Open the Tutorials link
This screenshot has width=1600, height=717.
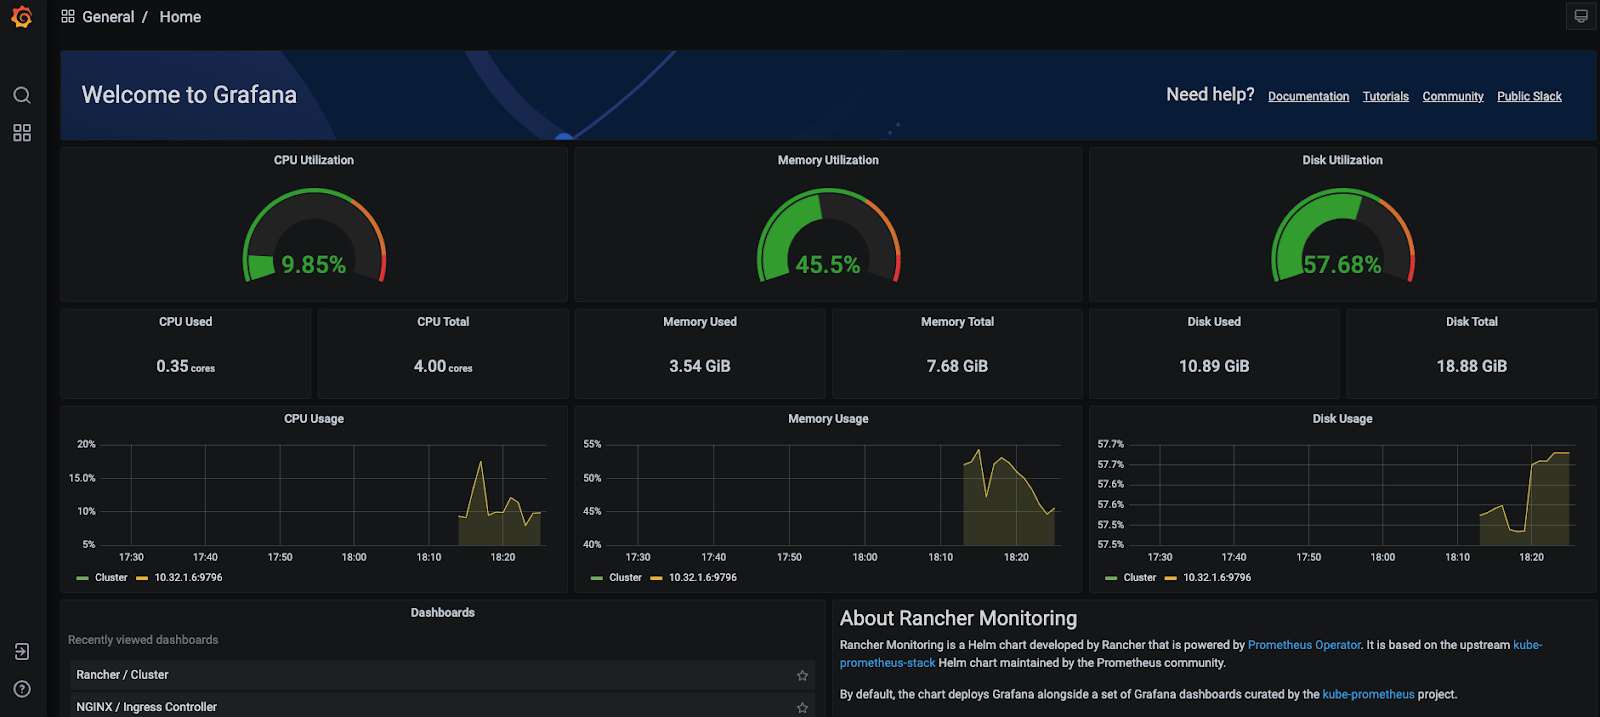(x=1385, y=96)
